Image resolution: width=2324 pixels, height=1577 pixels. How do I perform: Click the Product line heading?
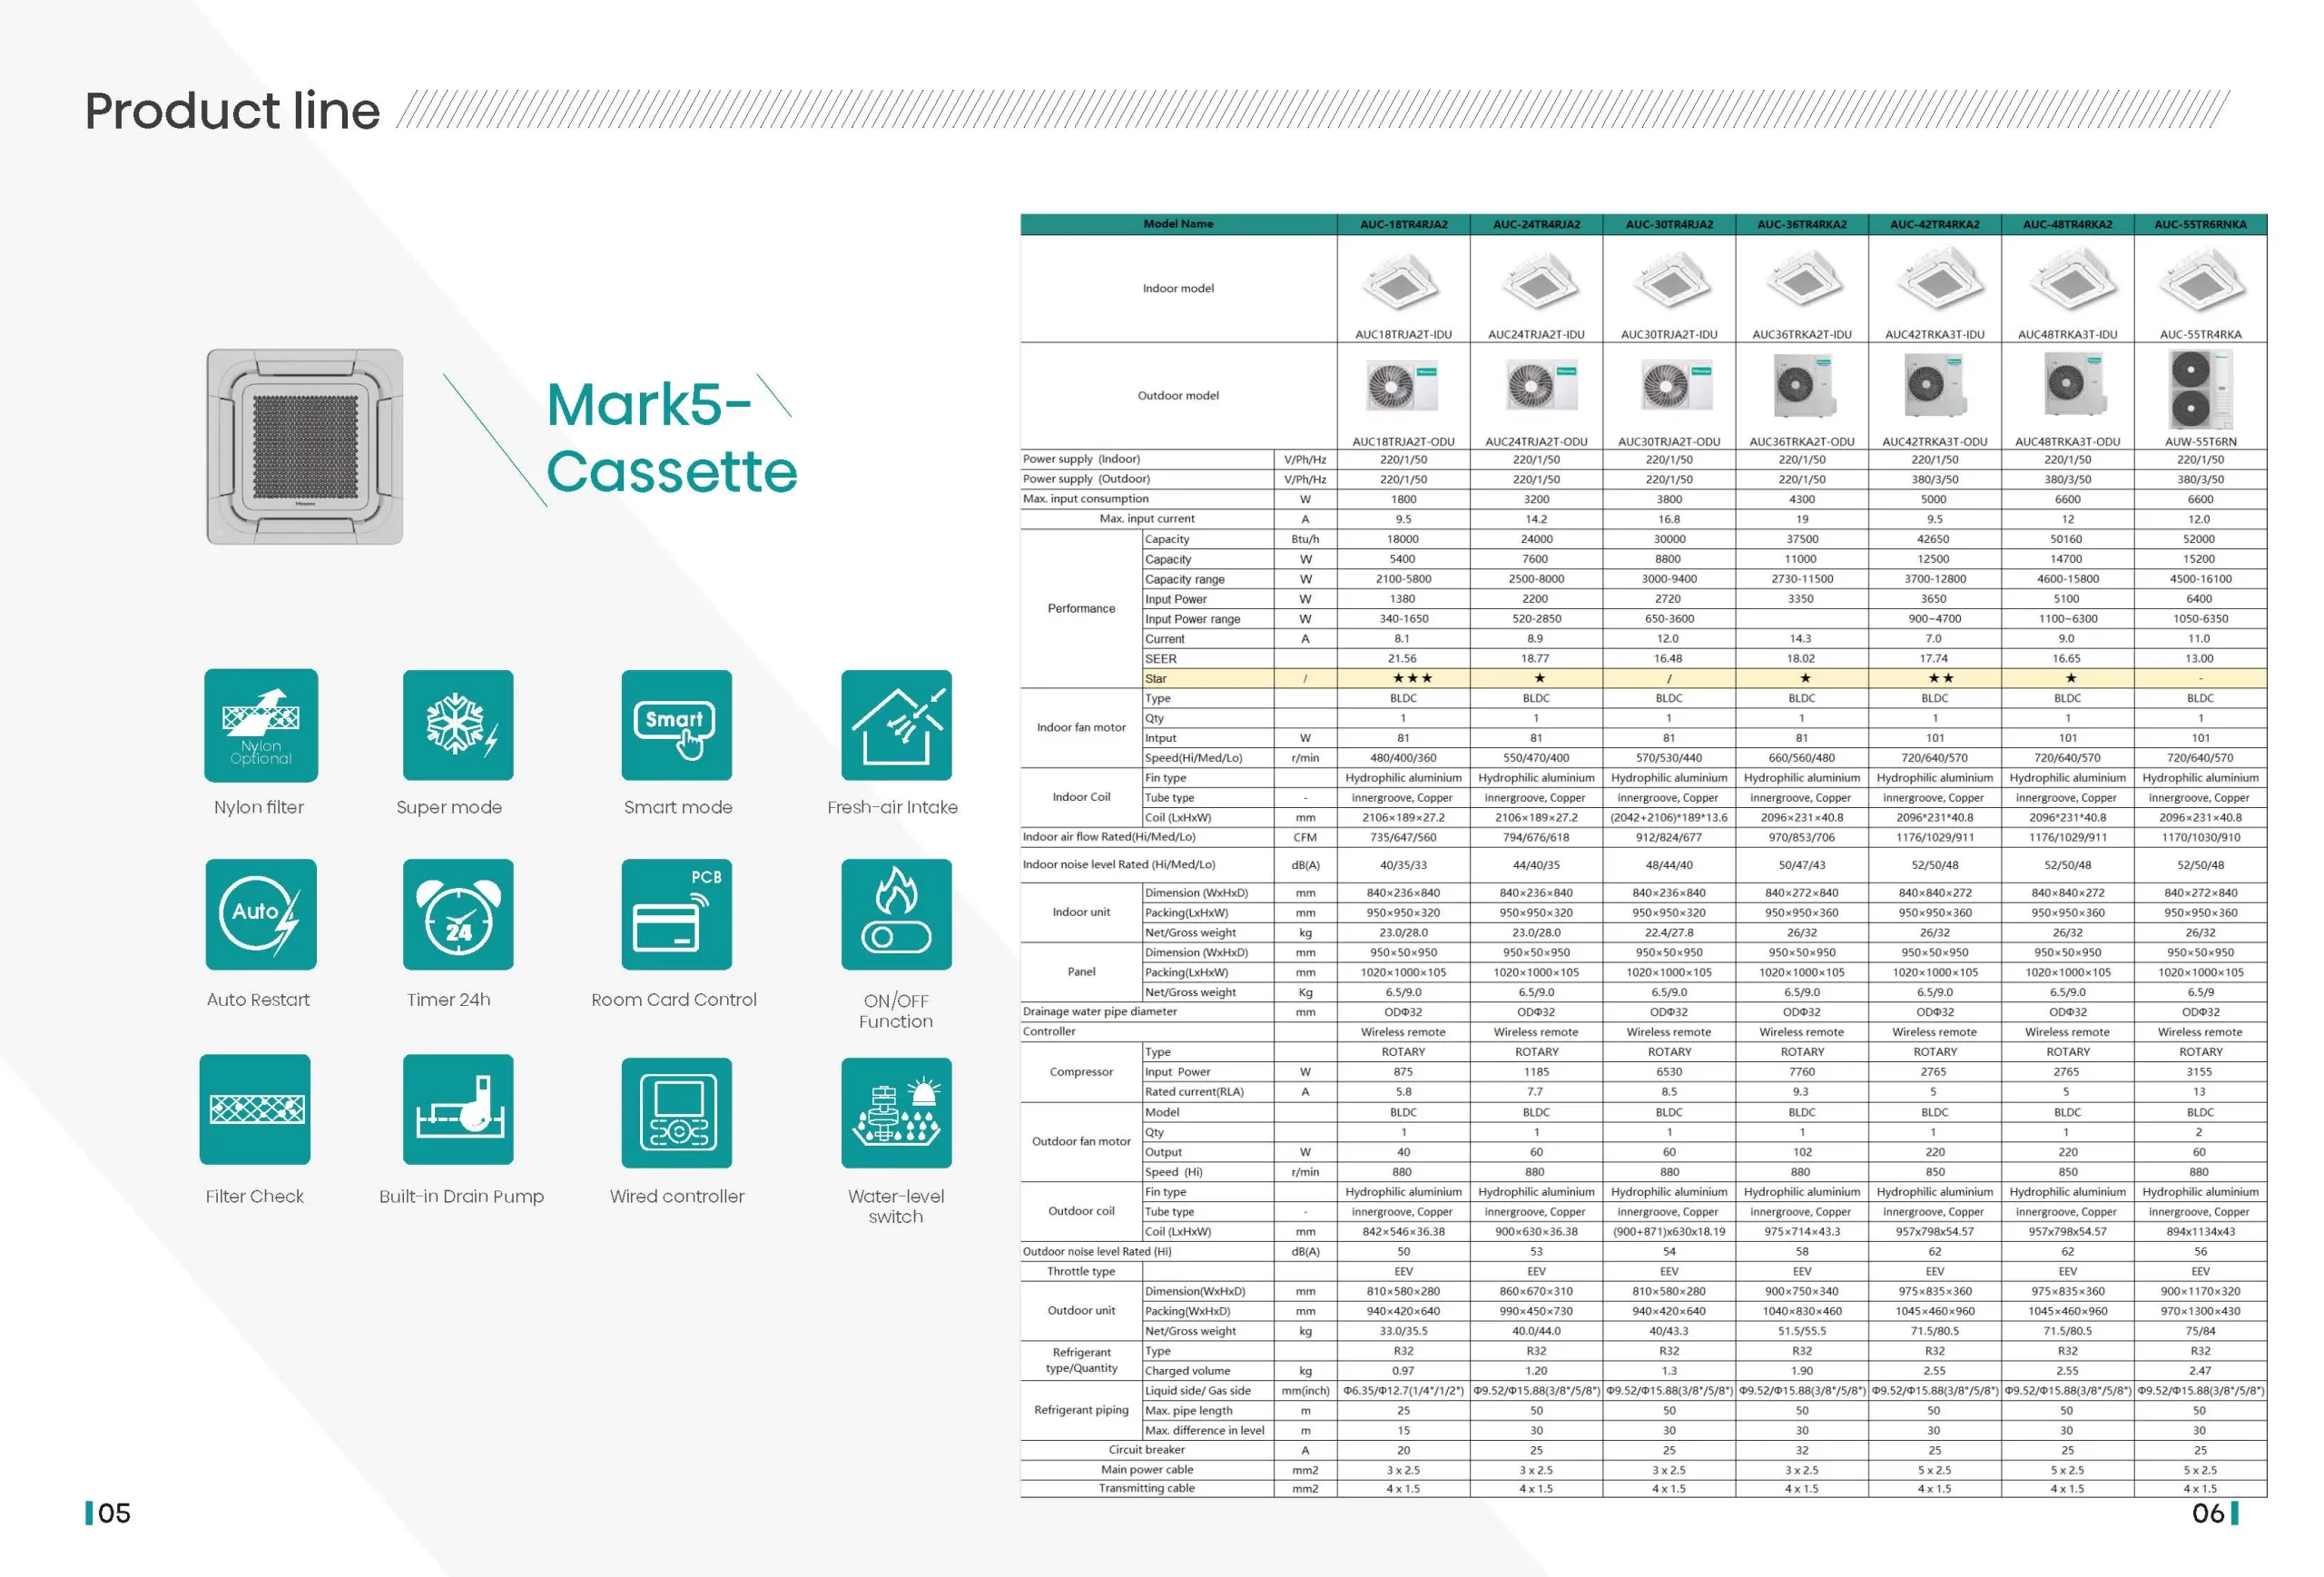[232, 110]
